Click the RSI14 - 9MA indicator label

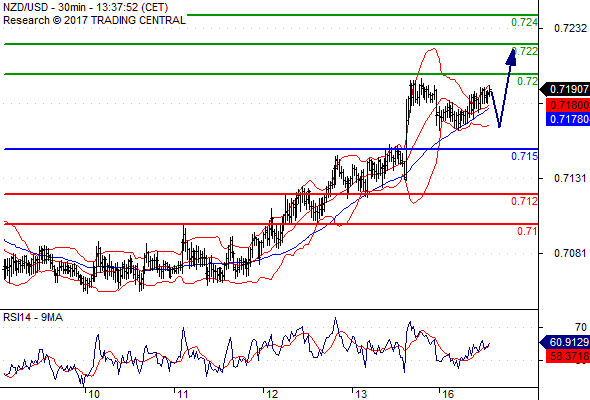click(x=33, y=317)
